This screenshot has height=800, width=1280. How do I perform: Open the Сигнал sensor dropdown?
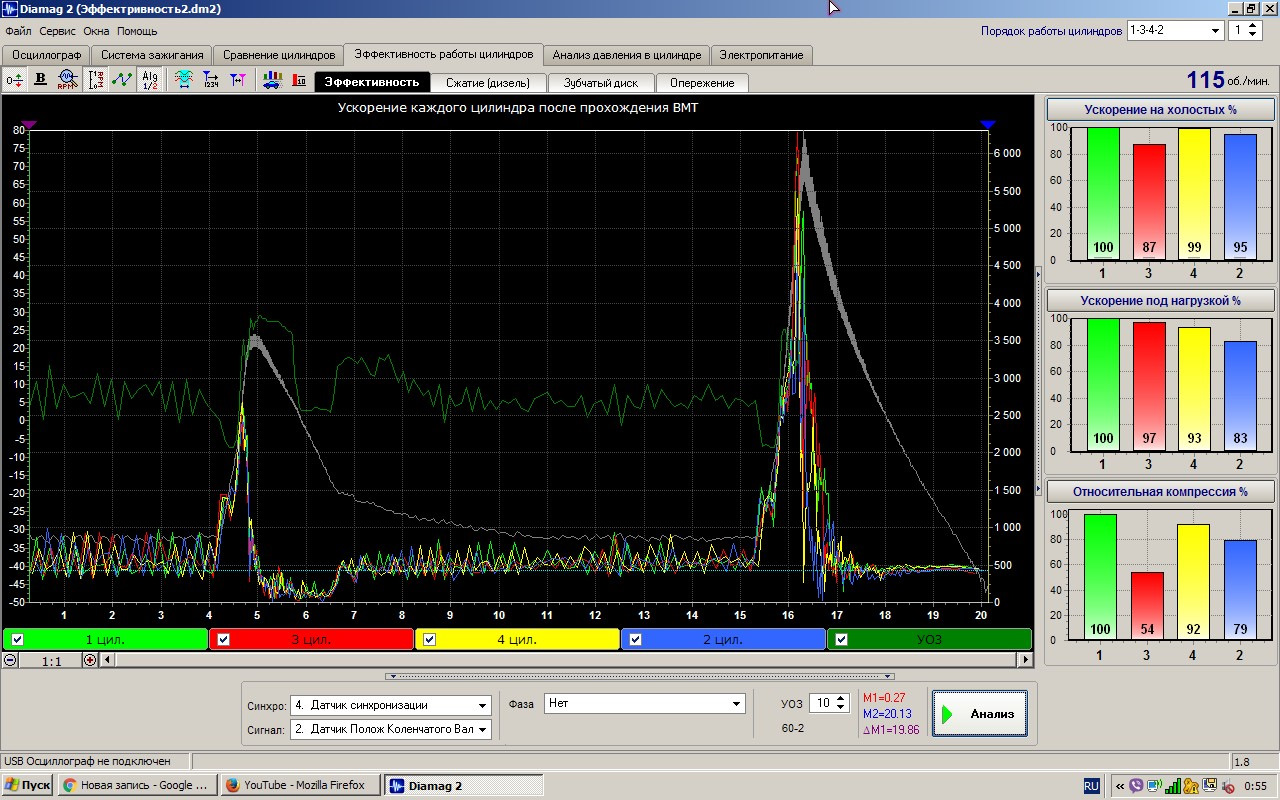[483, 729]
